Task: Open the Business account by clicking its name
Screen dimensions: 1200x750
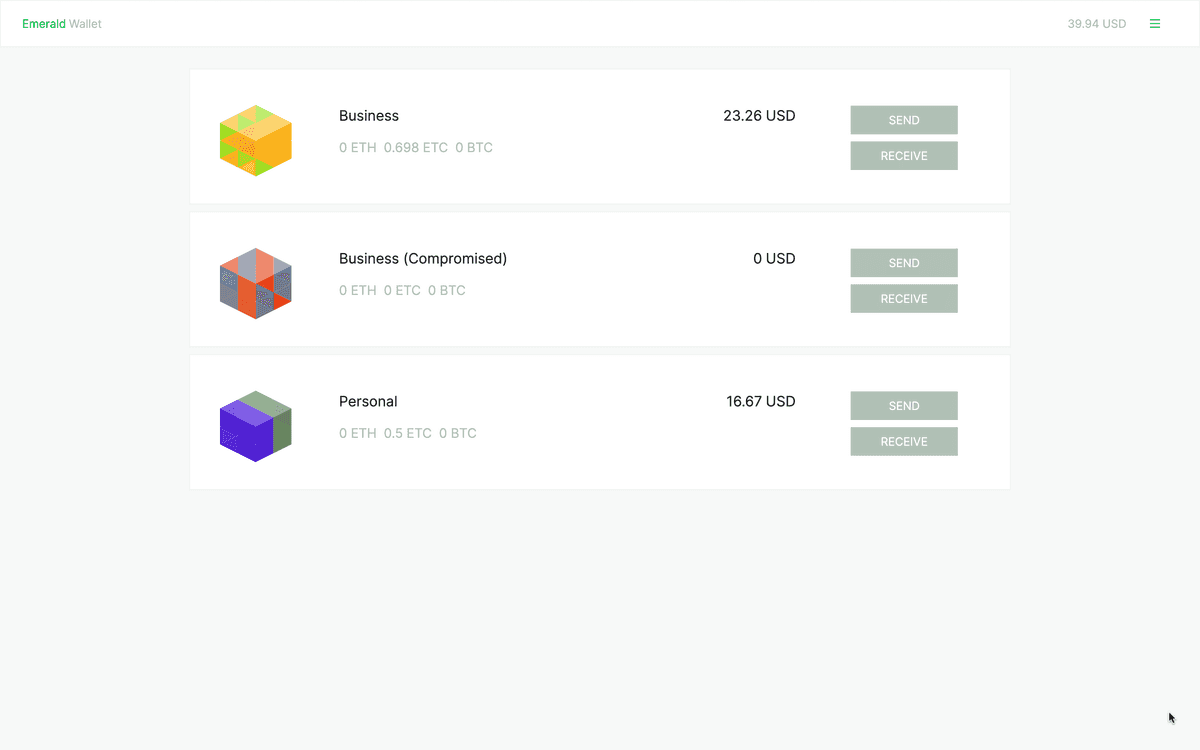Action: pos(369,115)
